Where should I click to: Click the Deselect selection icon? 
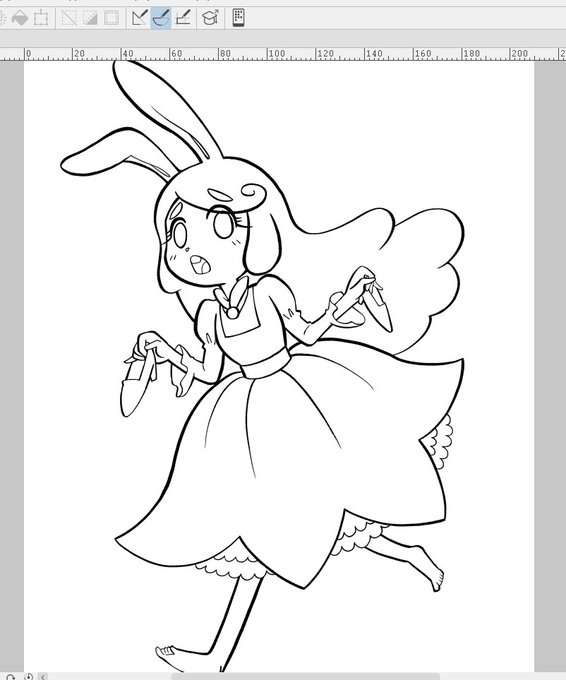pos(69,18)
